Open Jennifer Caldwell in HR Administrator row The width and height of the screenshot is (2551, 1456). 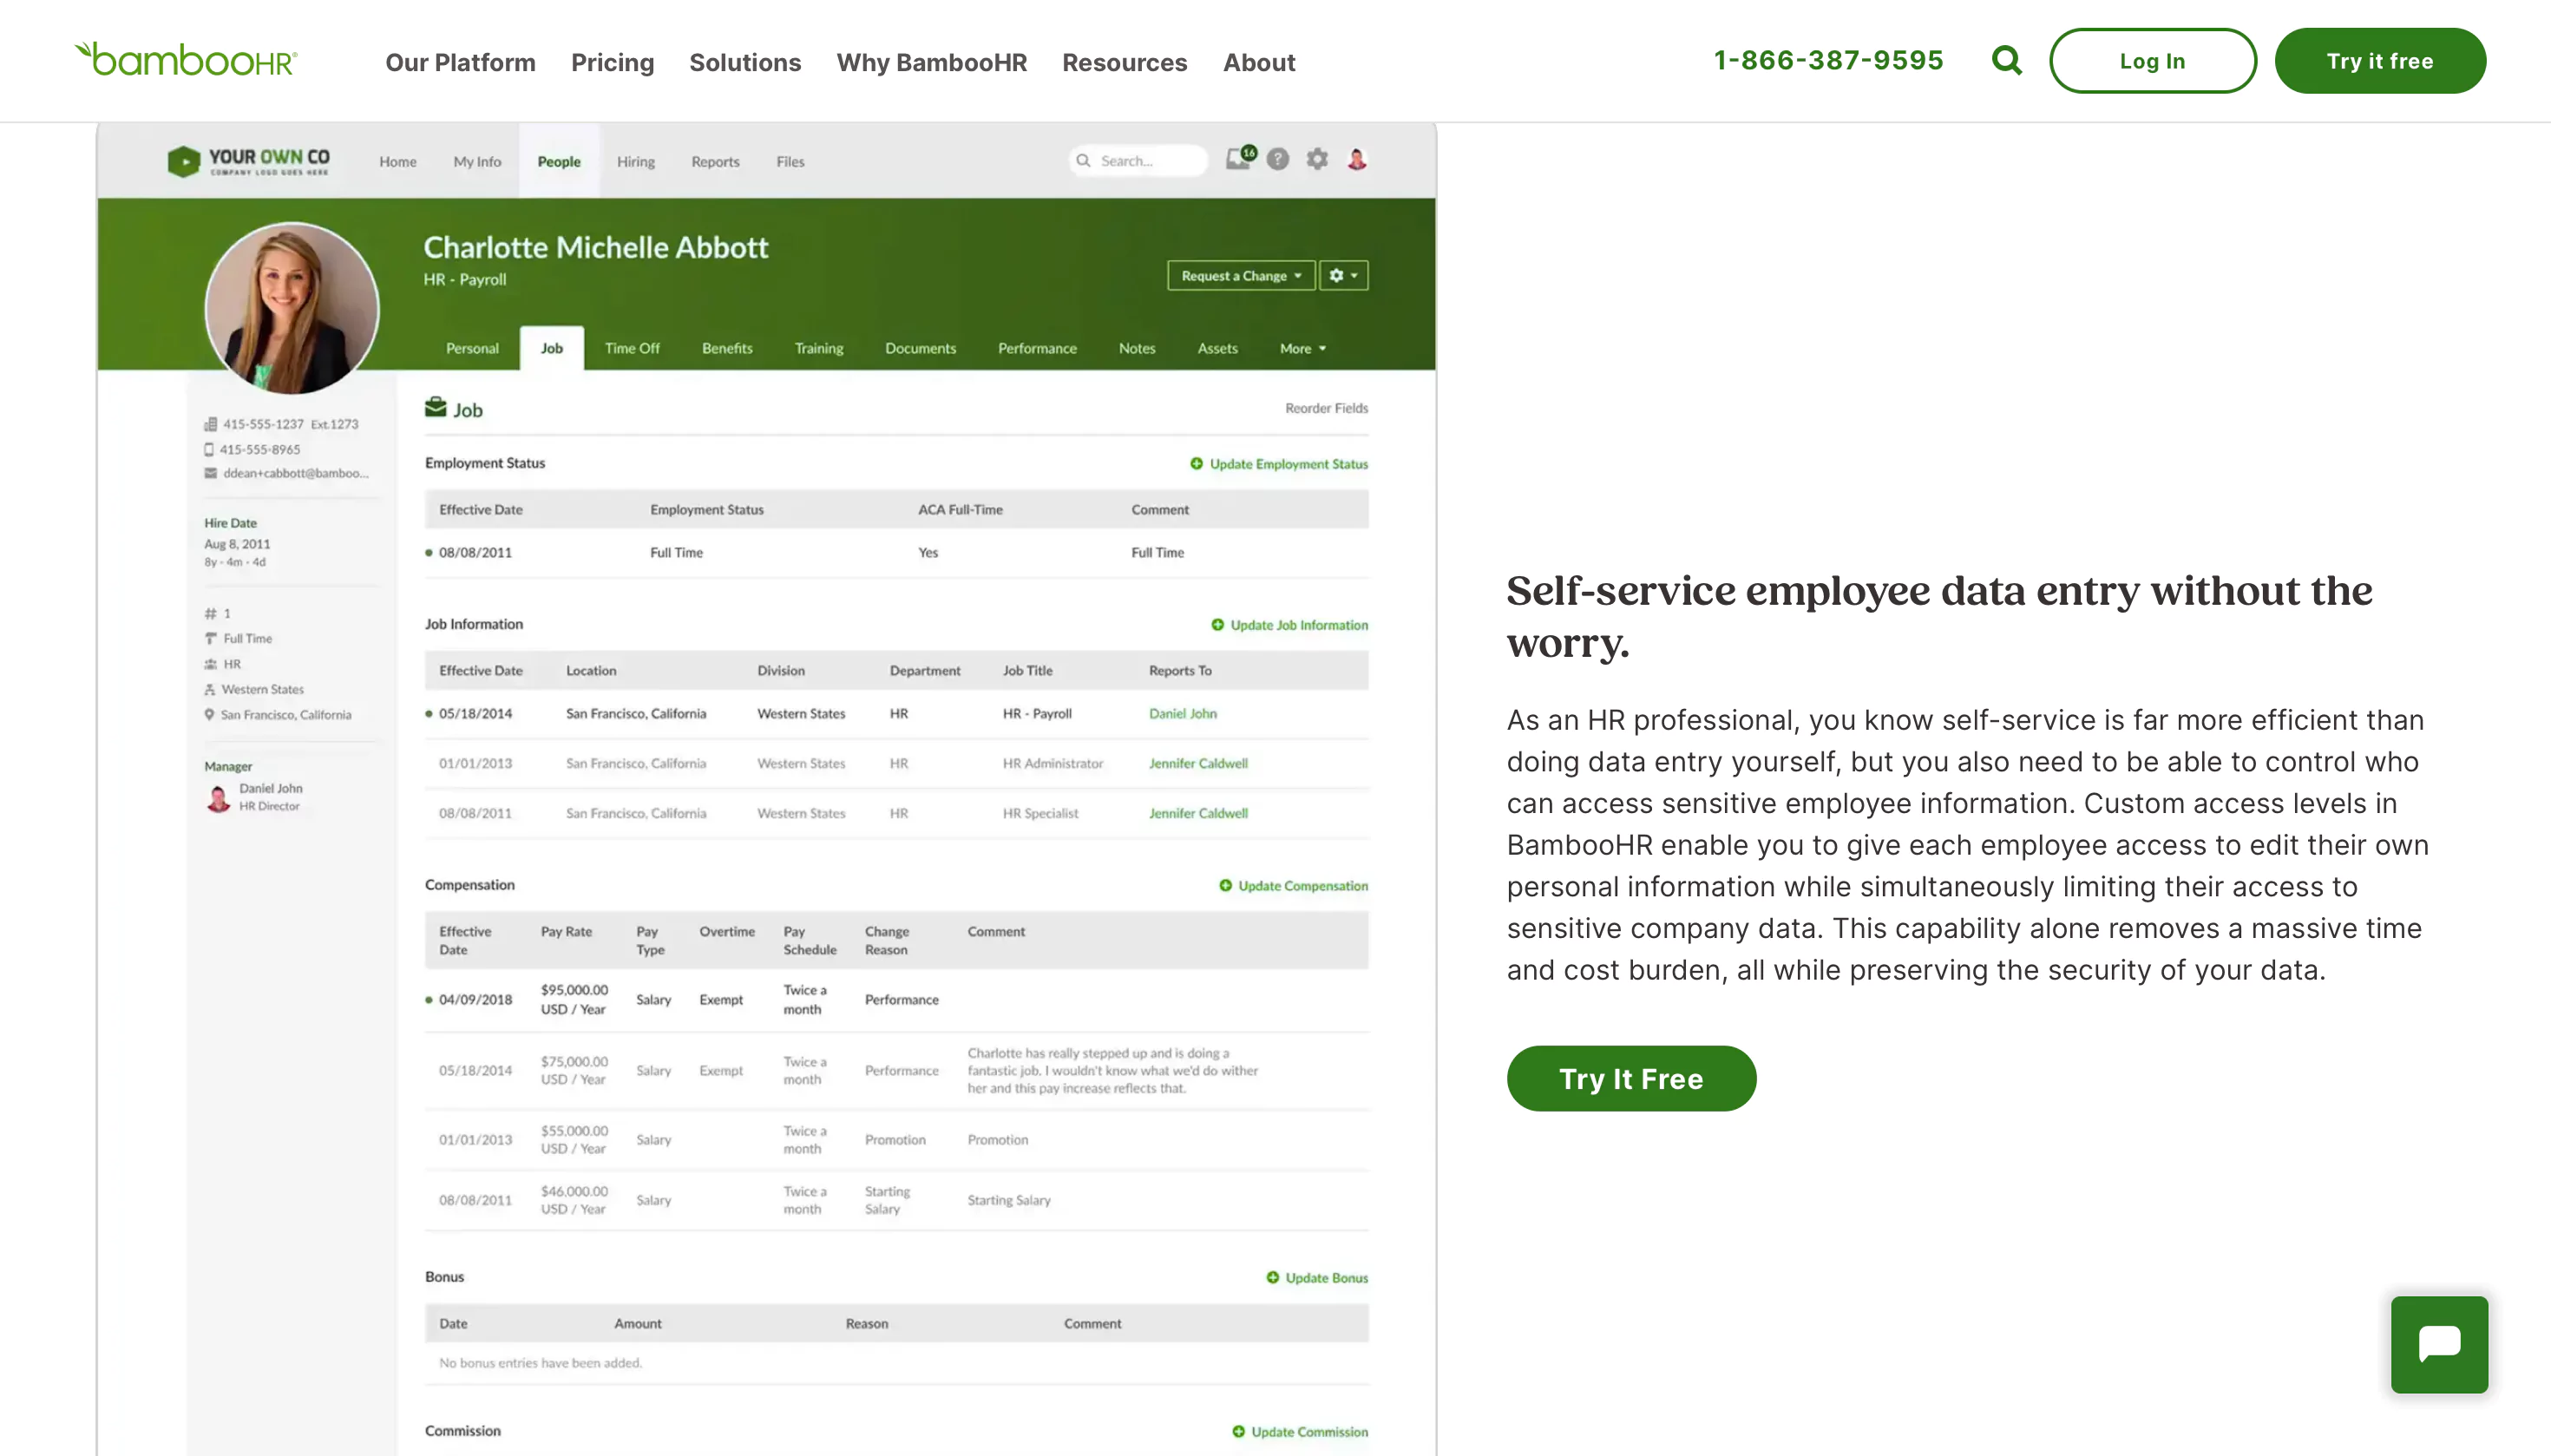pyautogui.click(x=1197, y=763)
